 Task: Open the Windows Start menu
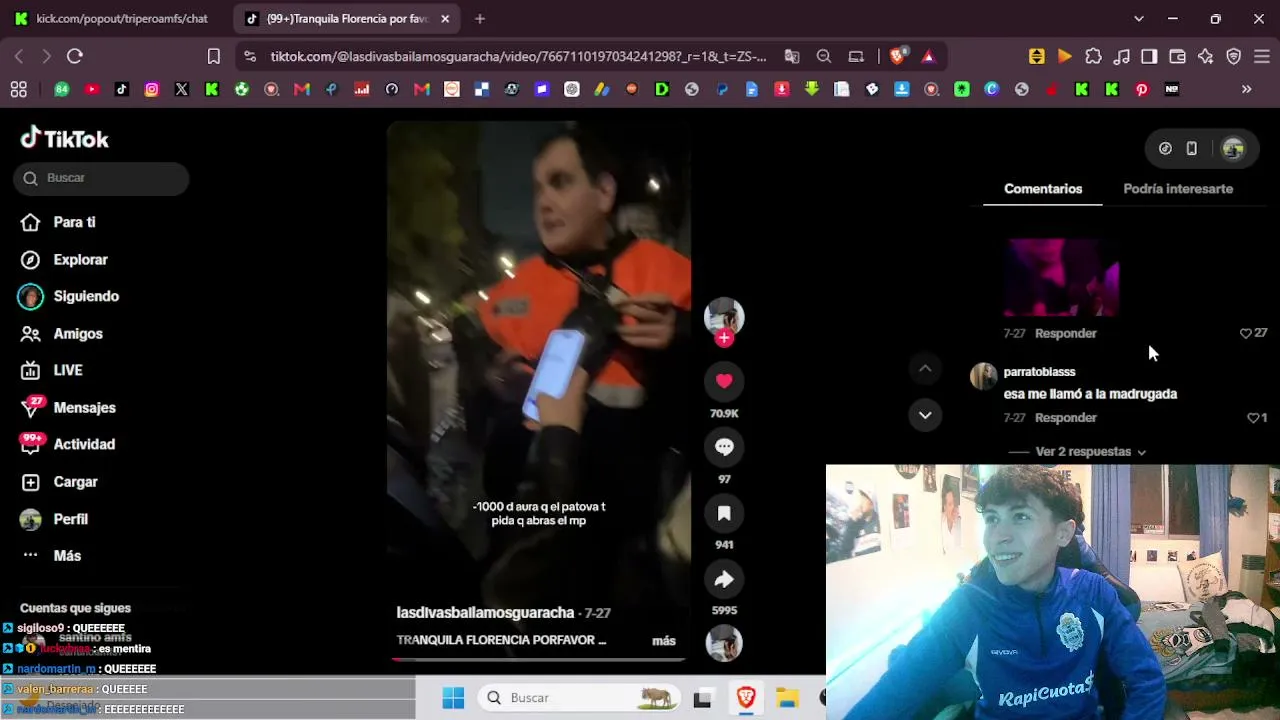[453, 698]
